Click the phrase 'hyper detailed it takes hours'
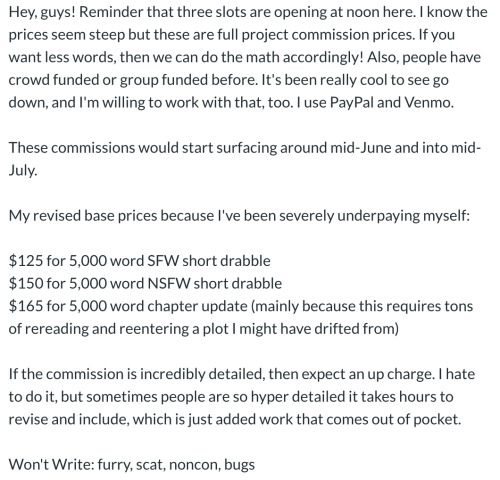The width and height of the screenshot is (500, 480). tap(323, 397)
